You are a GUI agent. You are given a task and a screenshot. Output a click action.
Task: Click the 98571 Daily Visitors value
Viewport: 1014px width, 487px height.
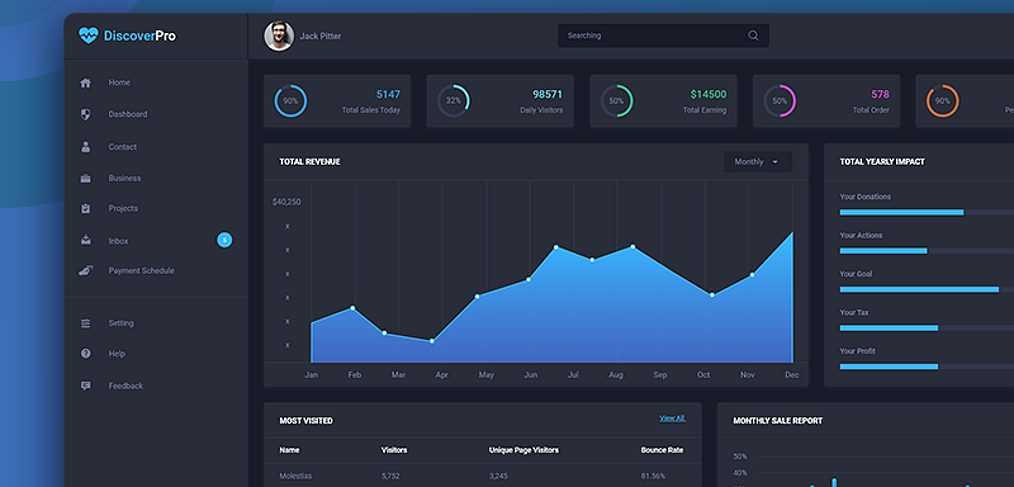(x=547, y=94)
